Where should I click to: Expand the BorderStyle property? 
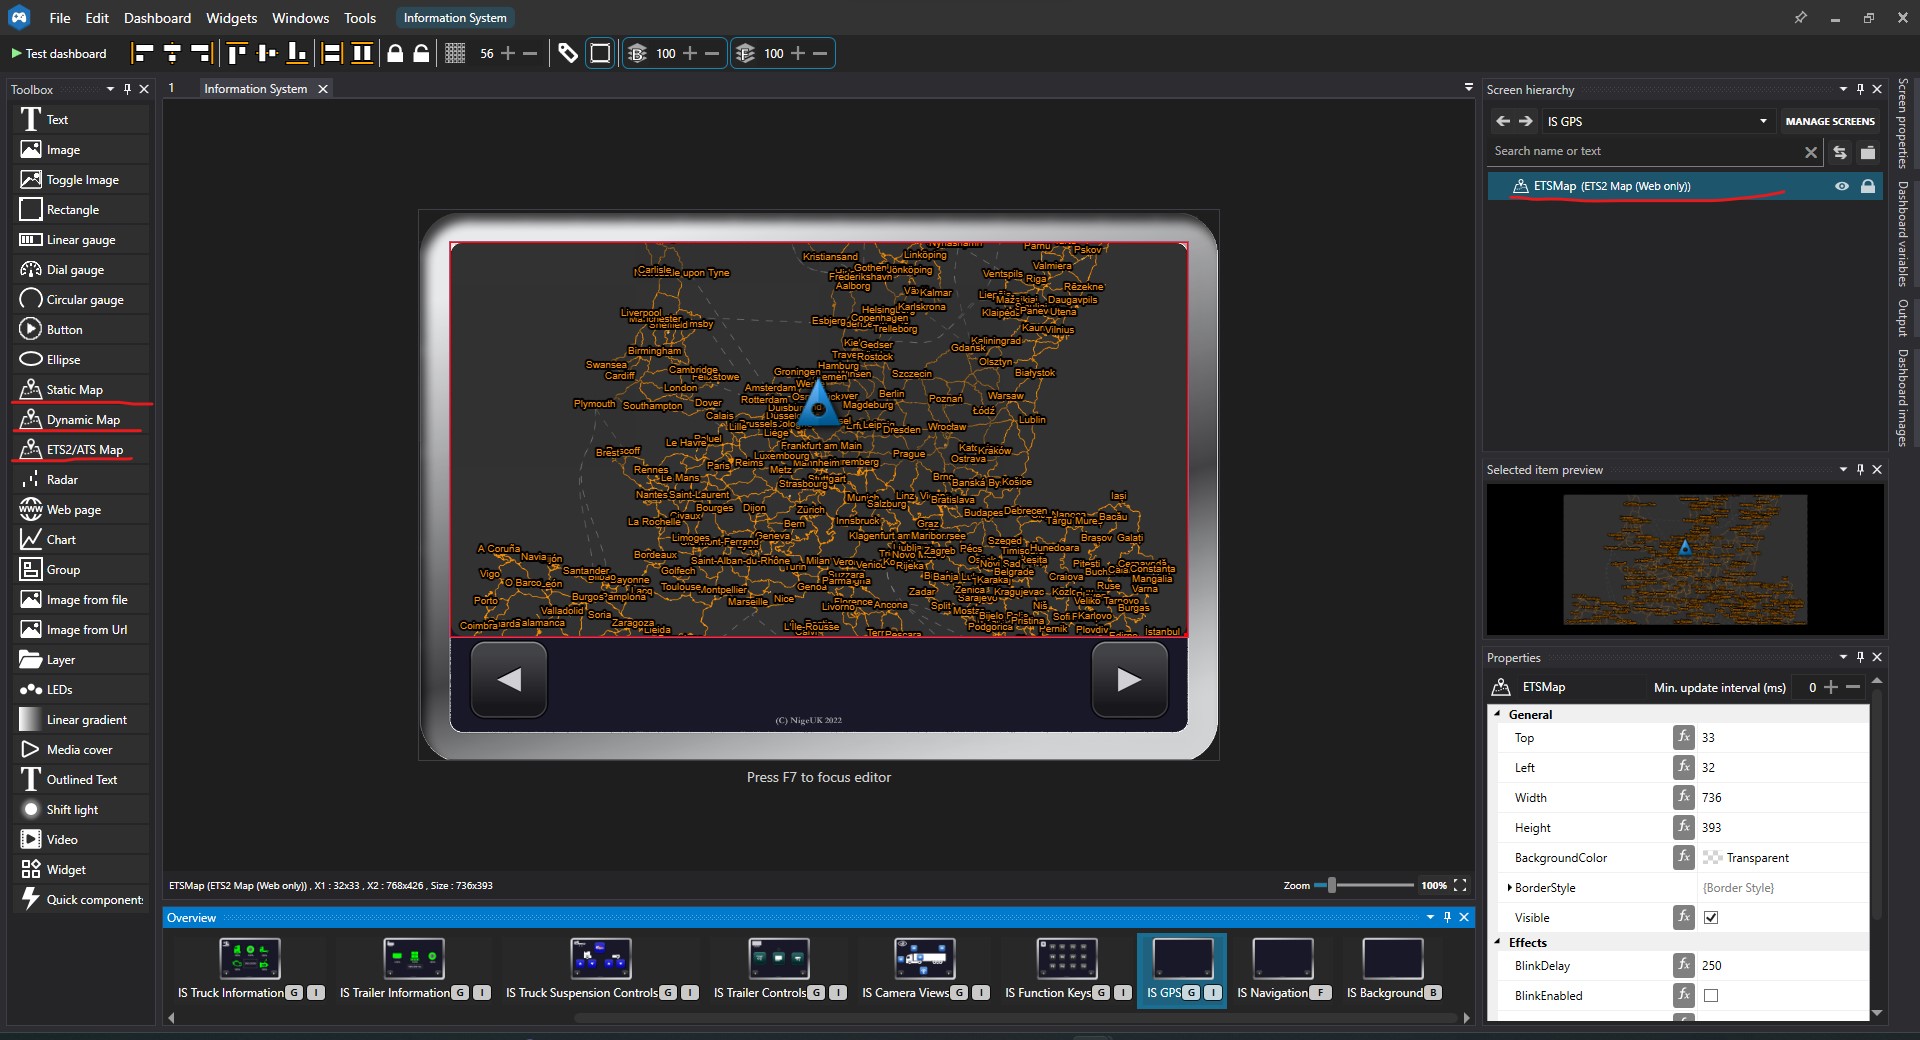[1509, 887]
